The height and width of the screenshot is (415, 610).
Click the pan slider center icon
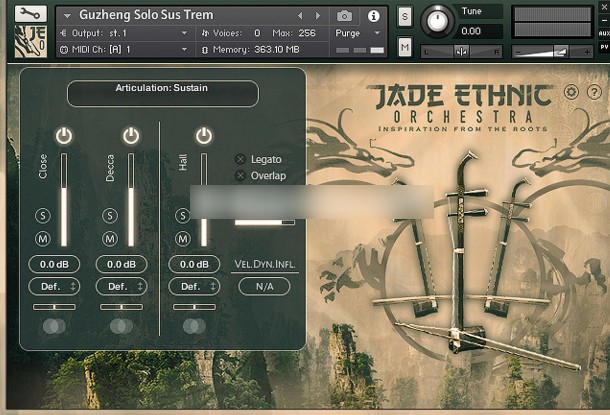pos(461,52)
